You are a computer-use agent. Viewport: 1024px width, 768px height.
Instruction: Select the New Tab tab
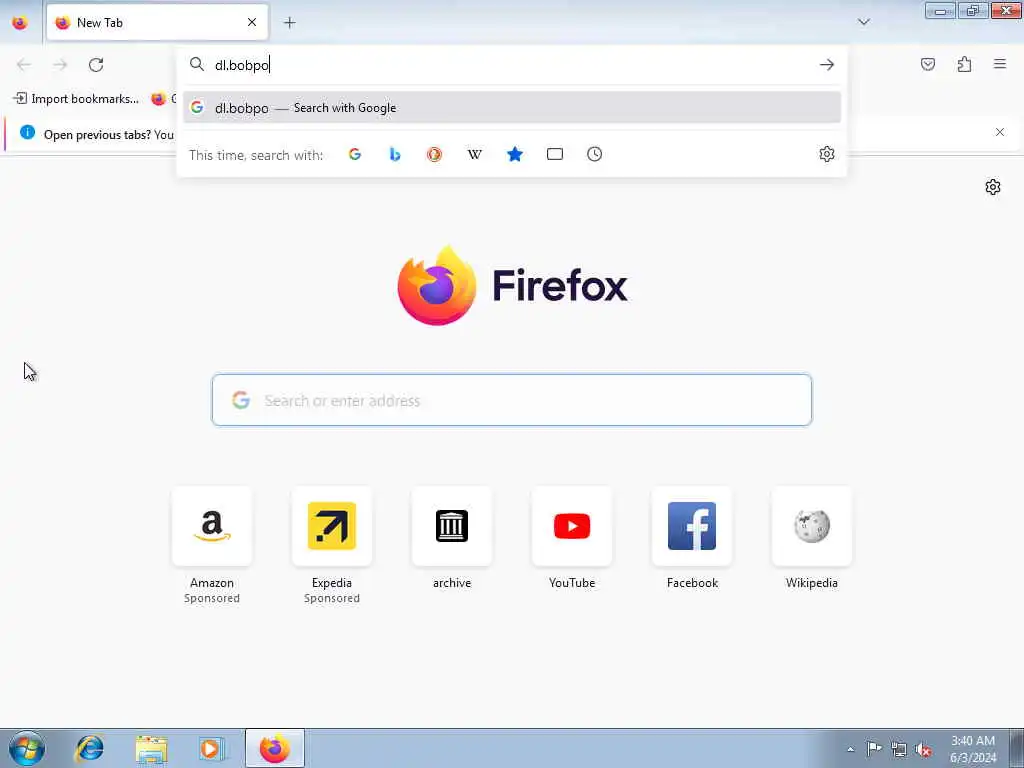point(157,23)
